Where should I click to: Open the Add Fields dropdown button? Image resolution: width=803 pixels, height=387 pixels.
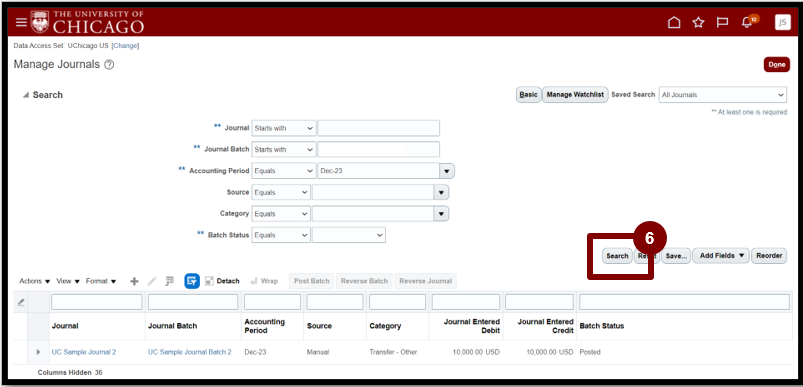721,256
